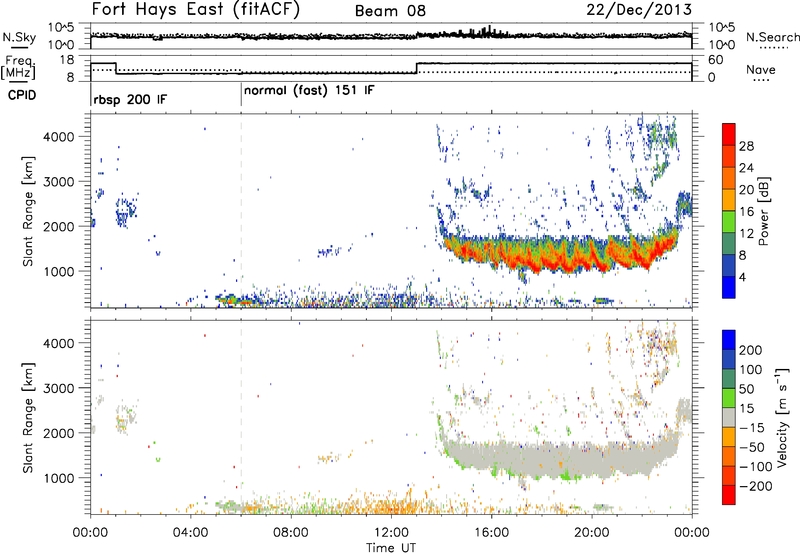This screenshot has width=800, height=554.
Task: Click the '18' frequency axis value
Action: click(x=67, y=60)
